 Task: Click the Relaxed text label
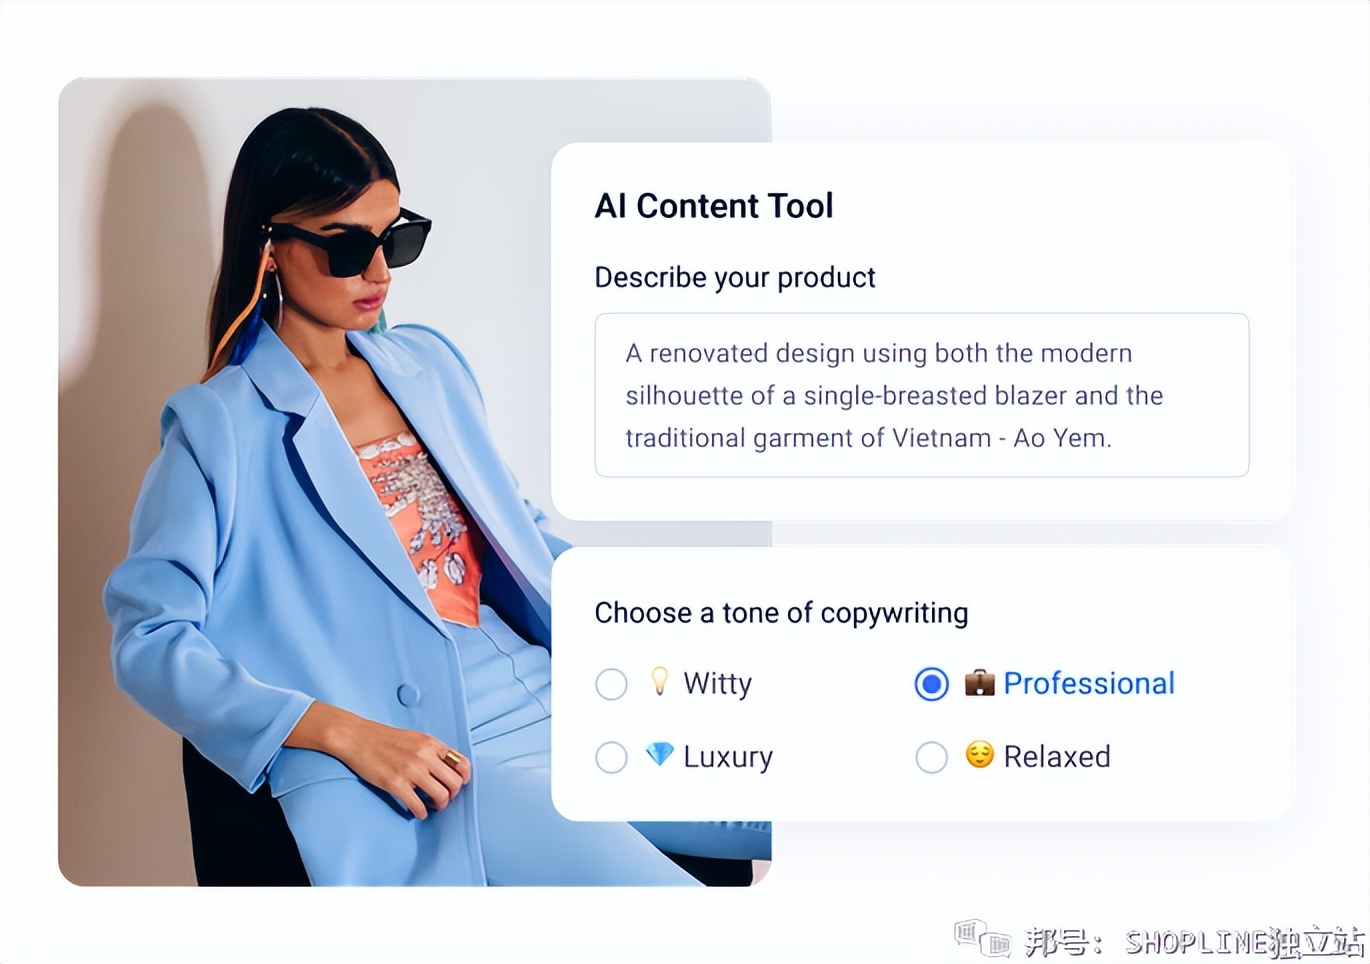1057,757
